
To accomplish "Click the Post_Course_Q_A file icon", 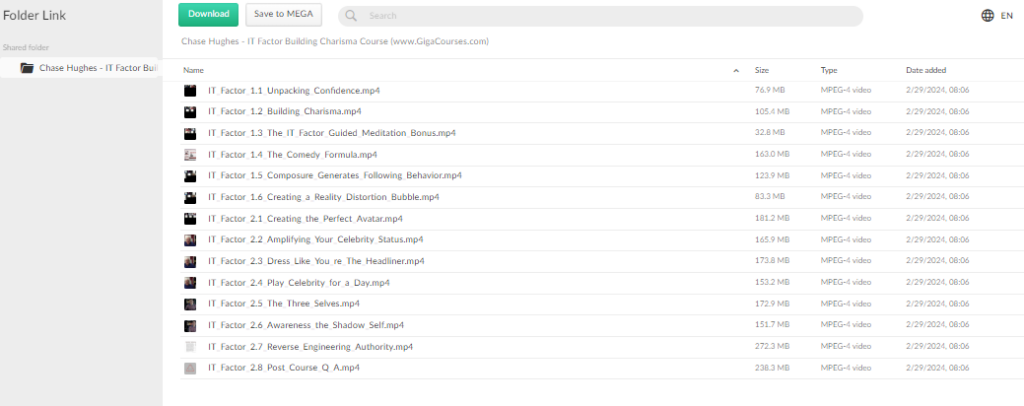I will [190, 368].
